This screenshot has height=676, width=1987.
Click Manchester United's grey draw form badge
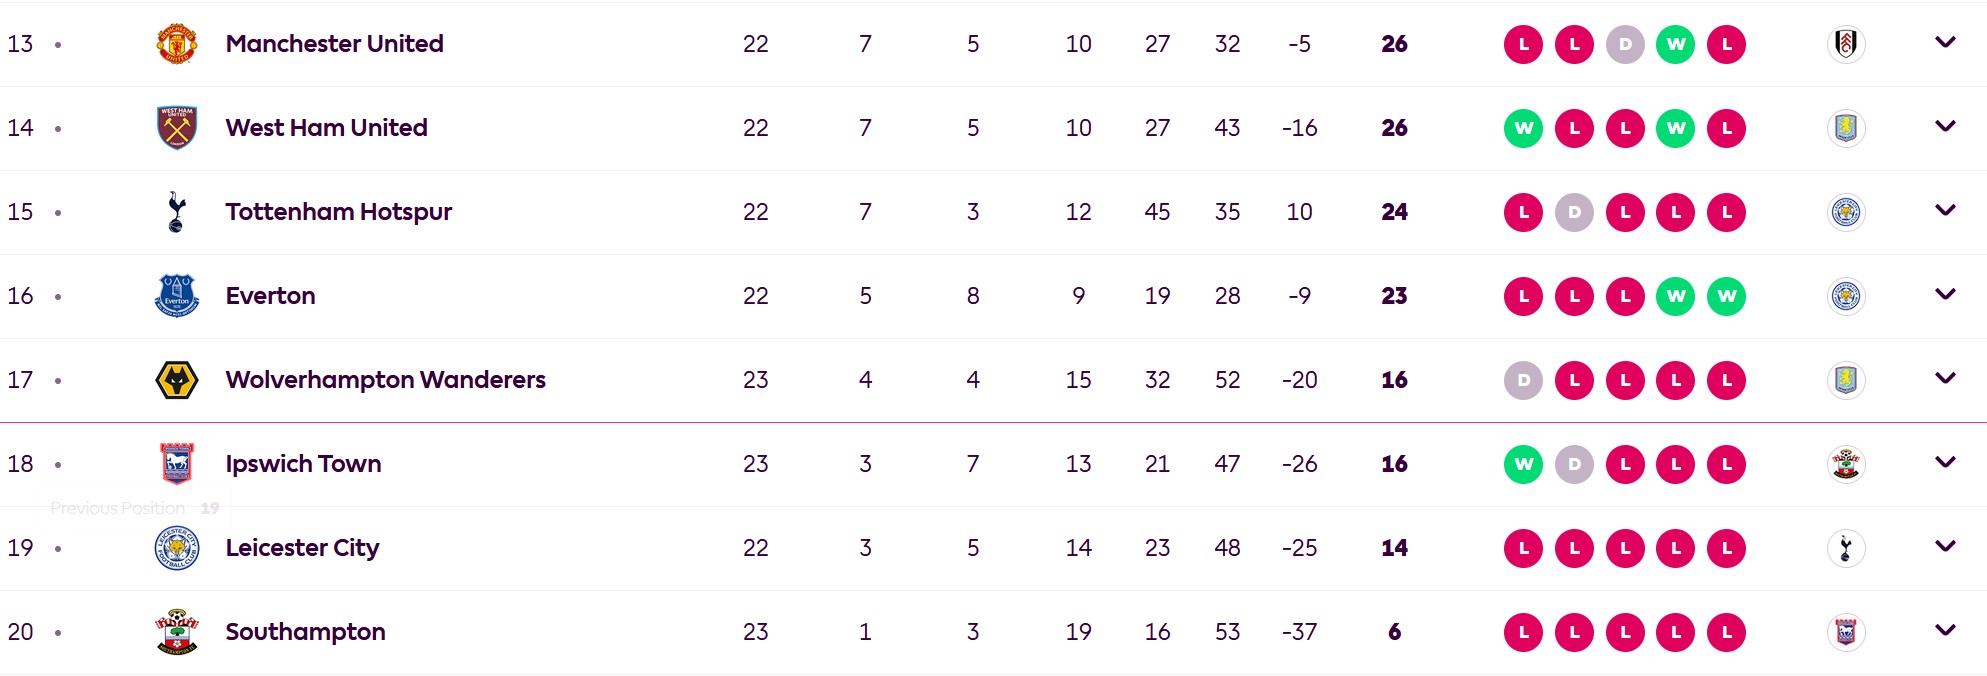point(1625,44)
